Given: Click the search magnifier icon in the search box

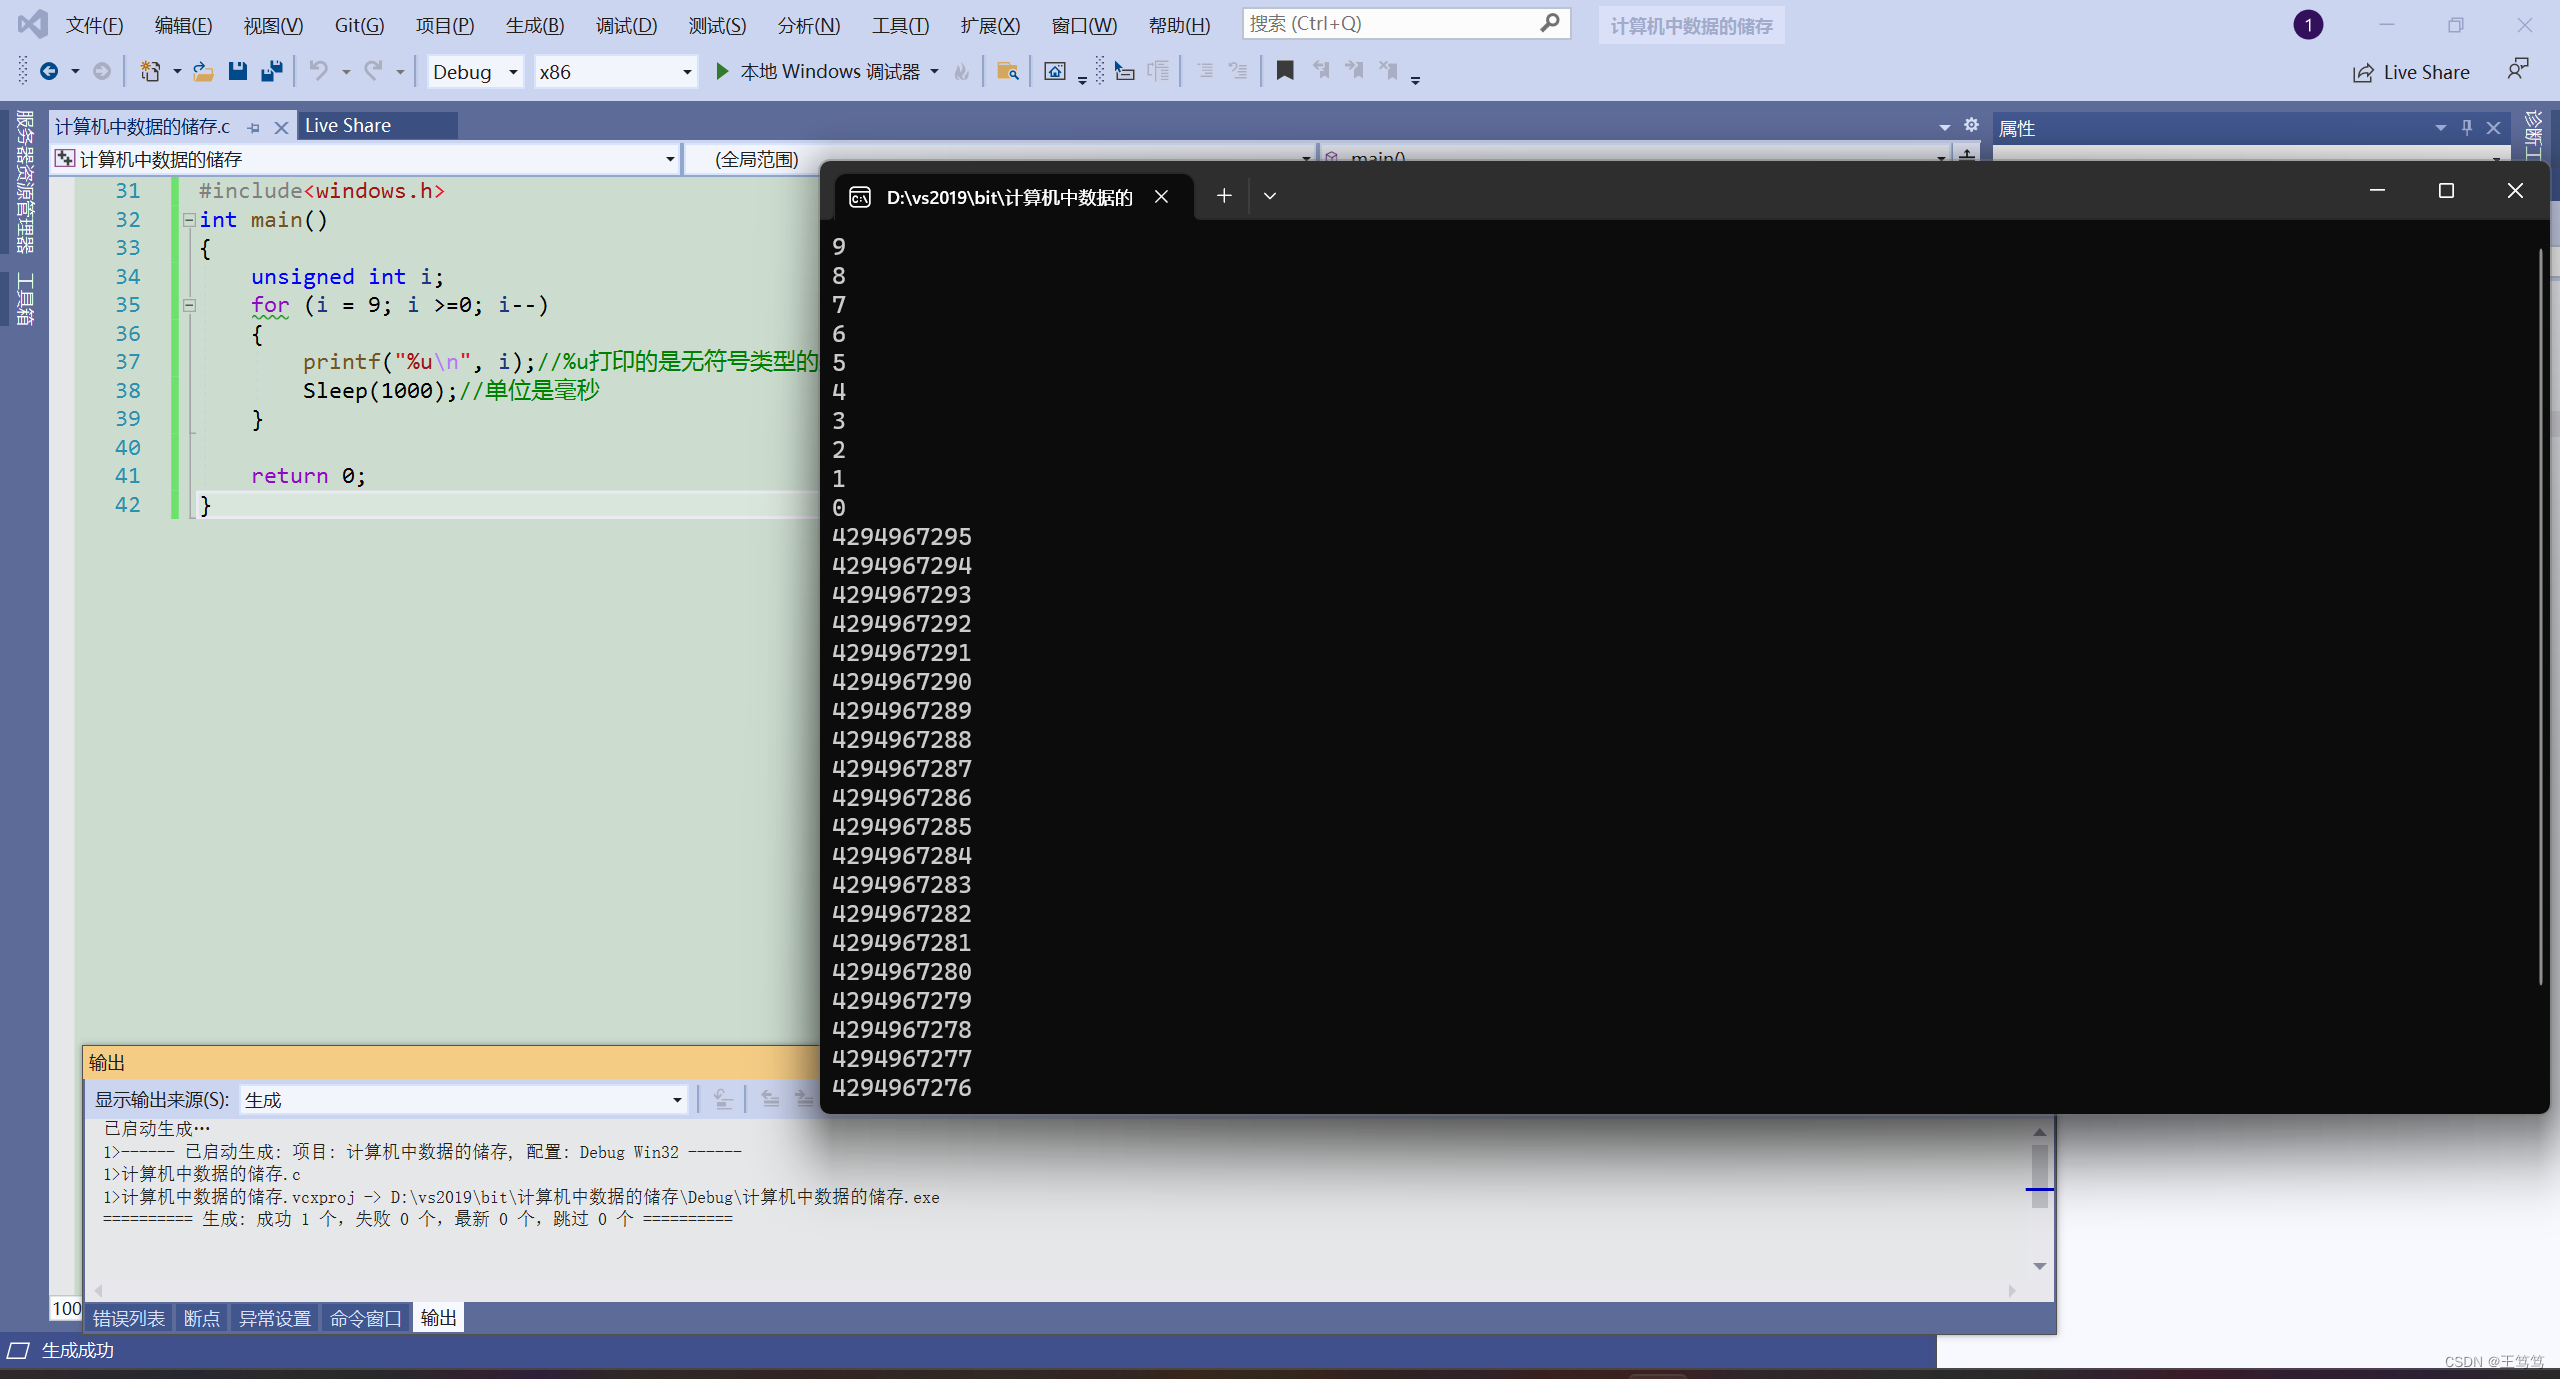Looking at the screenshot, I should [1550, 23].
